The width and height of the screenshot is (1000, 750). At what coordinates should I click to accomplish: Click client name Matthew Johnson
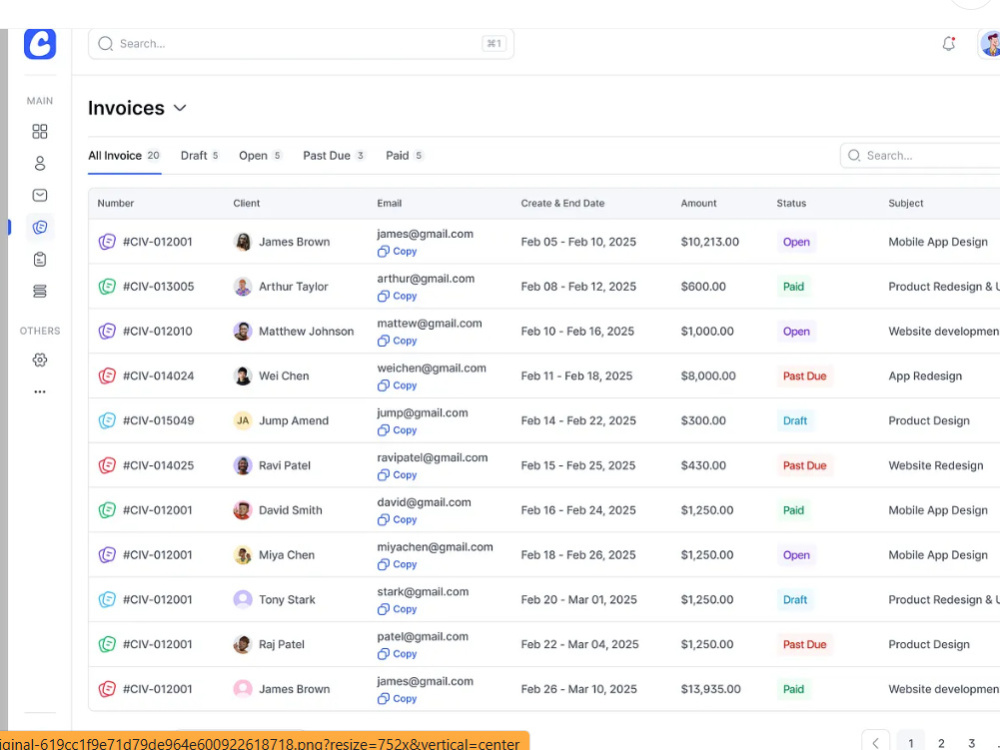[306, 331]
